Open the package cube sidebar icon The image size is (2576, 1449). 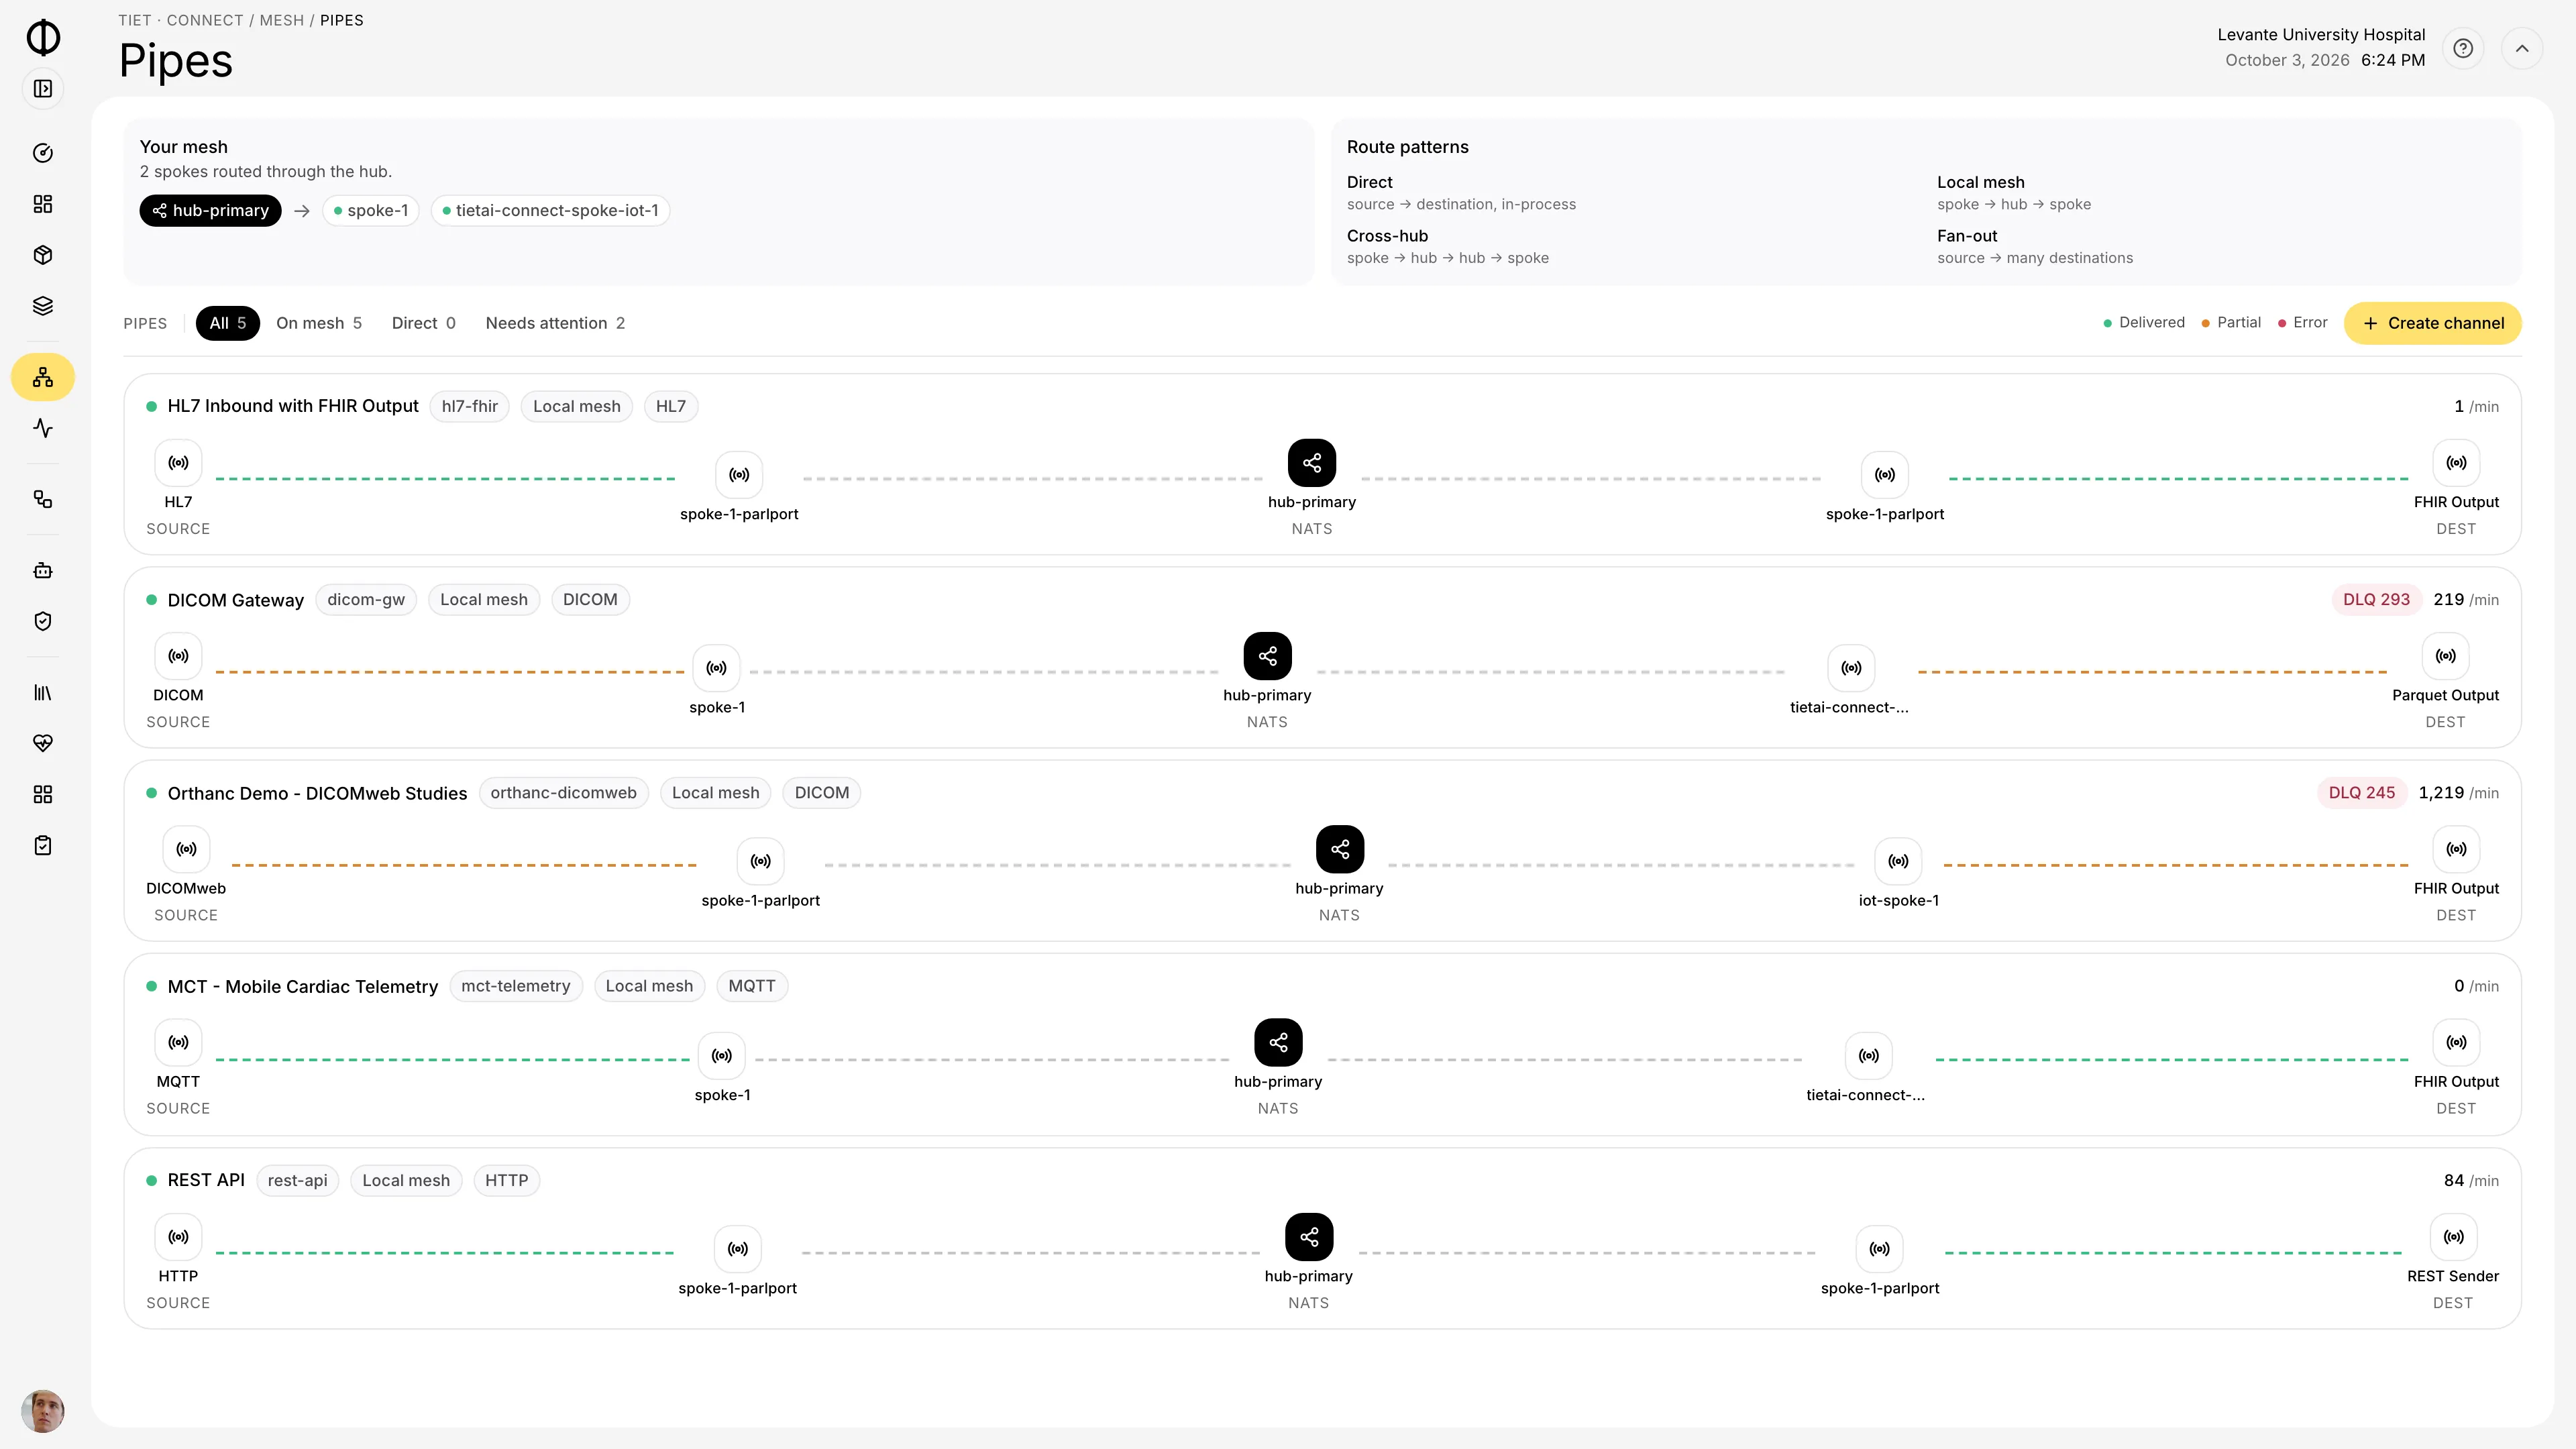pyautogui.click(x=43, y=255)
